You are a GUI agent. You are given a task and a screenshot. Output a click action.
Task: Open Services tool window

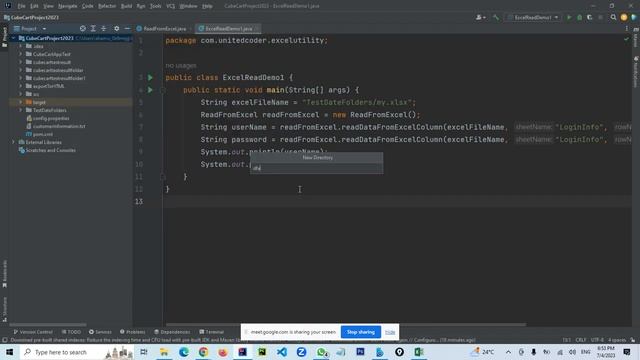pyautogui.click(x=100, y=332)
